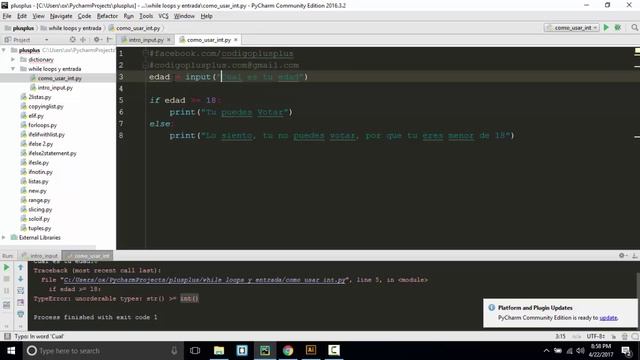Expand the dictionary folder

(13, 59)
